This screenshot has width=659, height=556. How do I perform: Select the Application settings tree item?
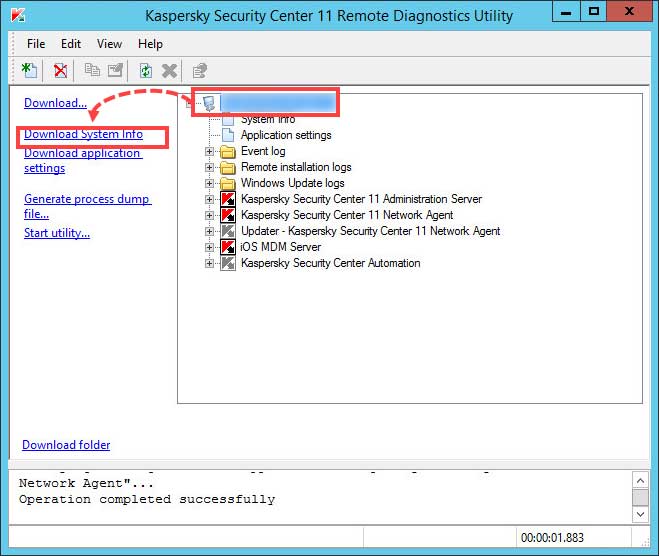click(x=286, y=135)
